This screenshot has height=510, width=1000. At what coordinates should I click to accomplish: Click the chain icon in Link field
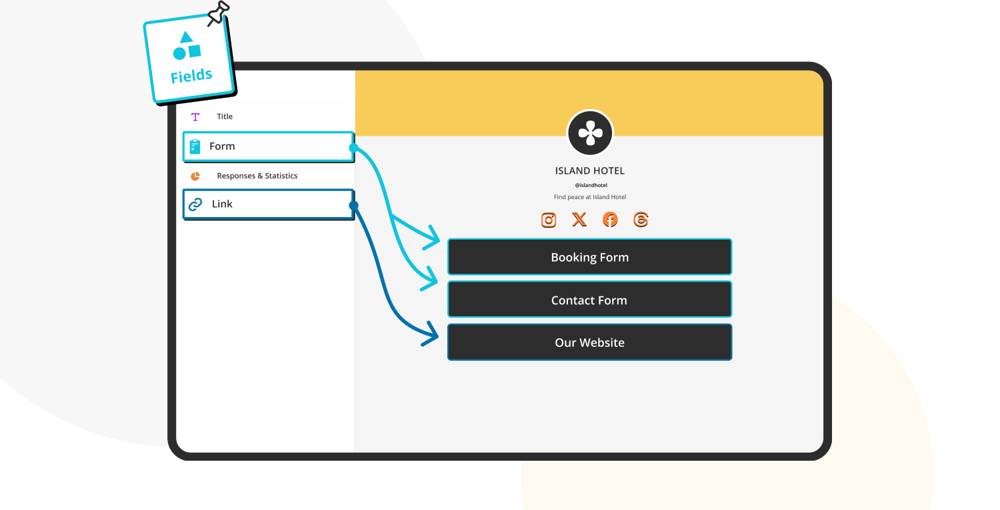(x=196, y=204)
